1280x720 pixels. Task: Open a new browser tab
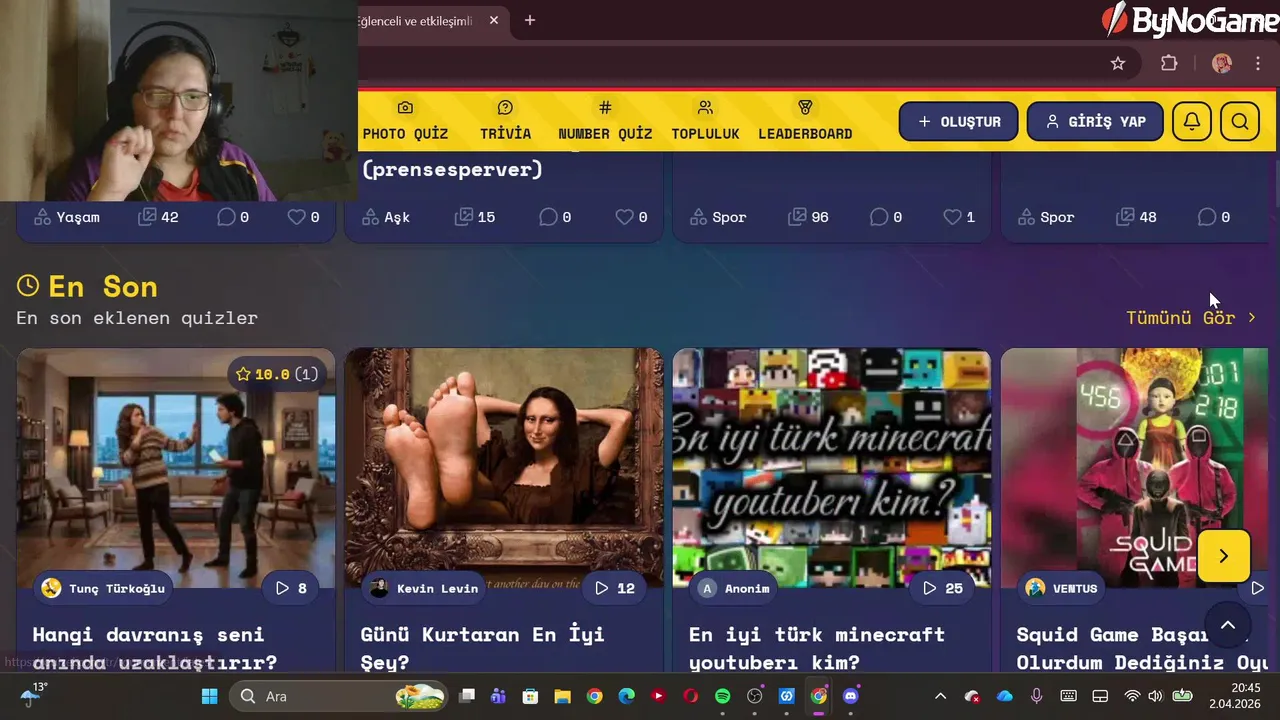coord(530,20)
